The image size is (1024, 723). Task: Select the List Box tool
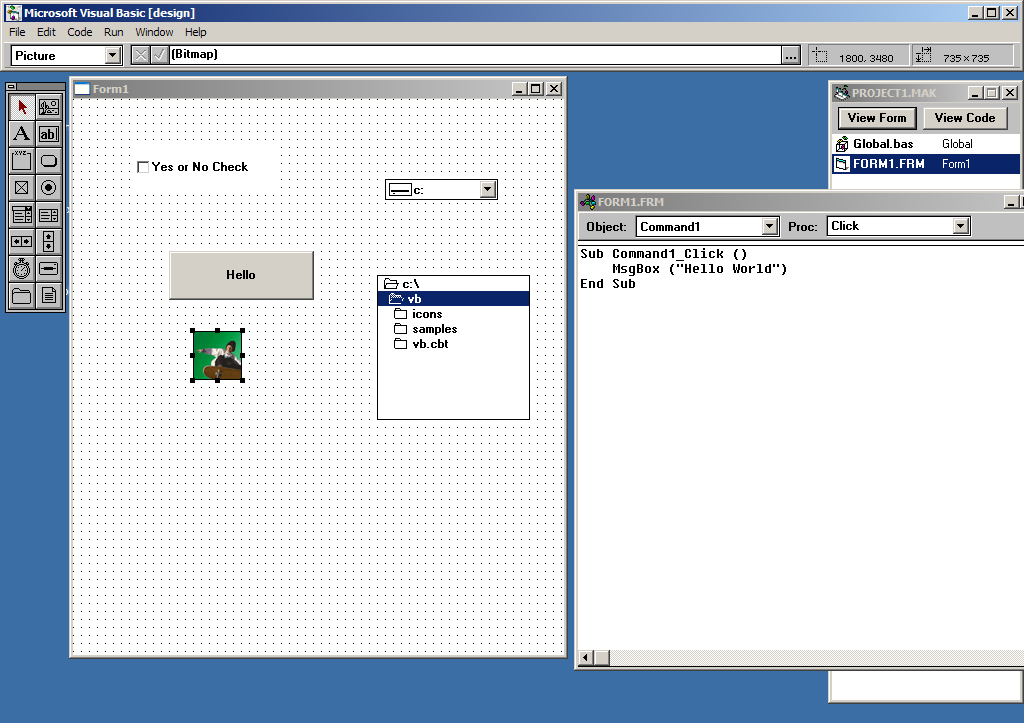(x=48, y=215)
